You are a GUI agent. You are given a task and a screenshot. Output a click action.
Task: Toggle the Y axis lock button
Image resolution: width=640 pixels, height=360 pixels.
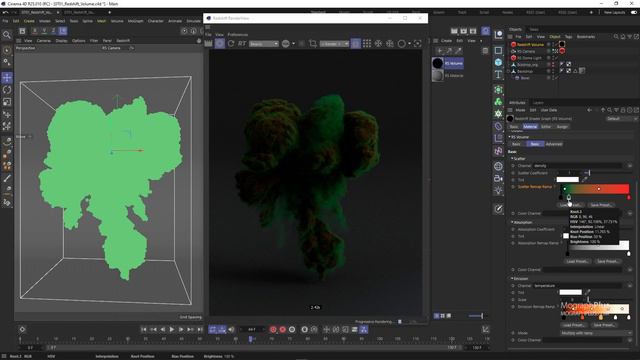pyautogui.click(x=44, y=31)
